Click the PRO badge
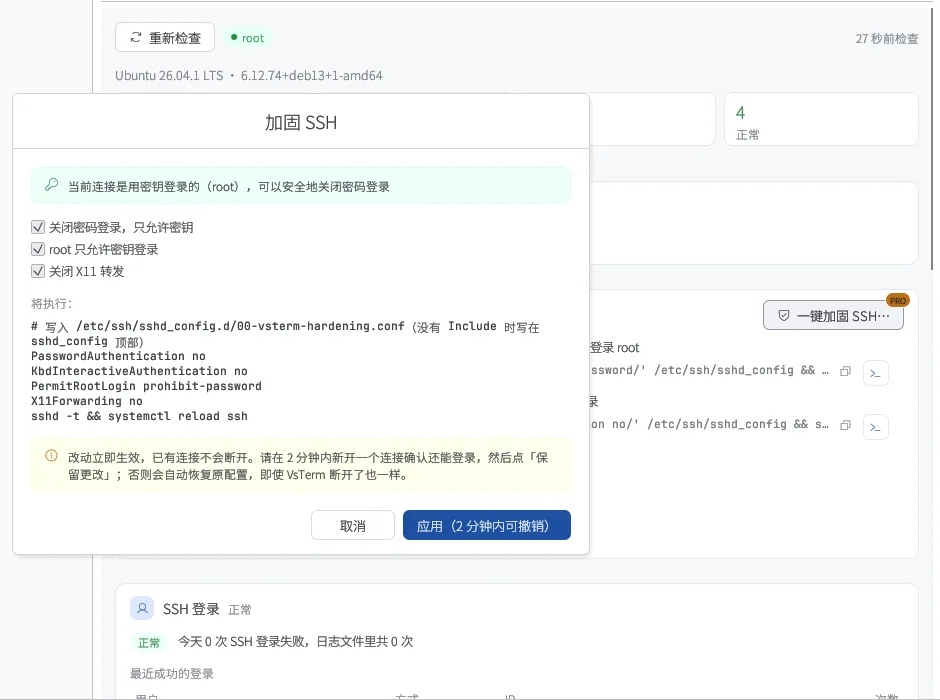Viewport: 940px width, 700px height. tap(897, 300)
